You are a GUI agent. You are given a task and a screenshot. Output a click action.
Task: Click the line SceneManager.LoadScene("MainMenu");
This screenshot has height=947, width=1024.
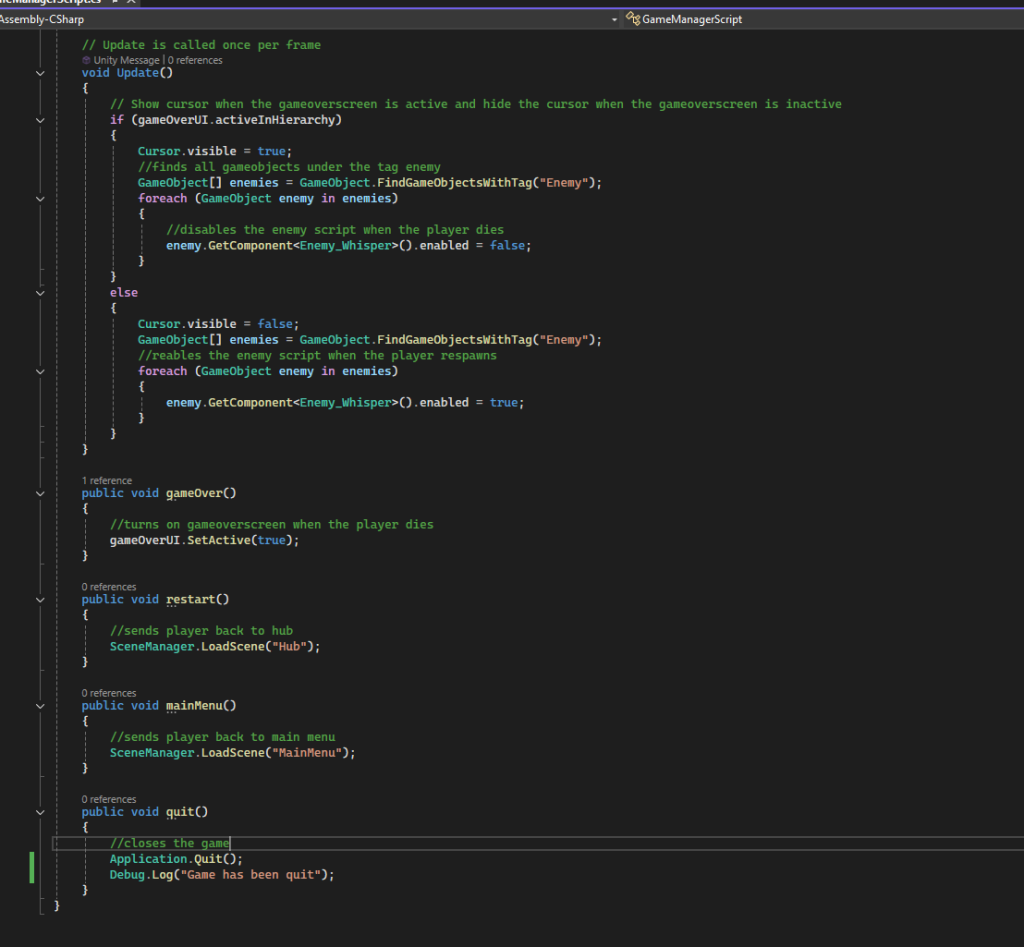pos(232,752)
